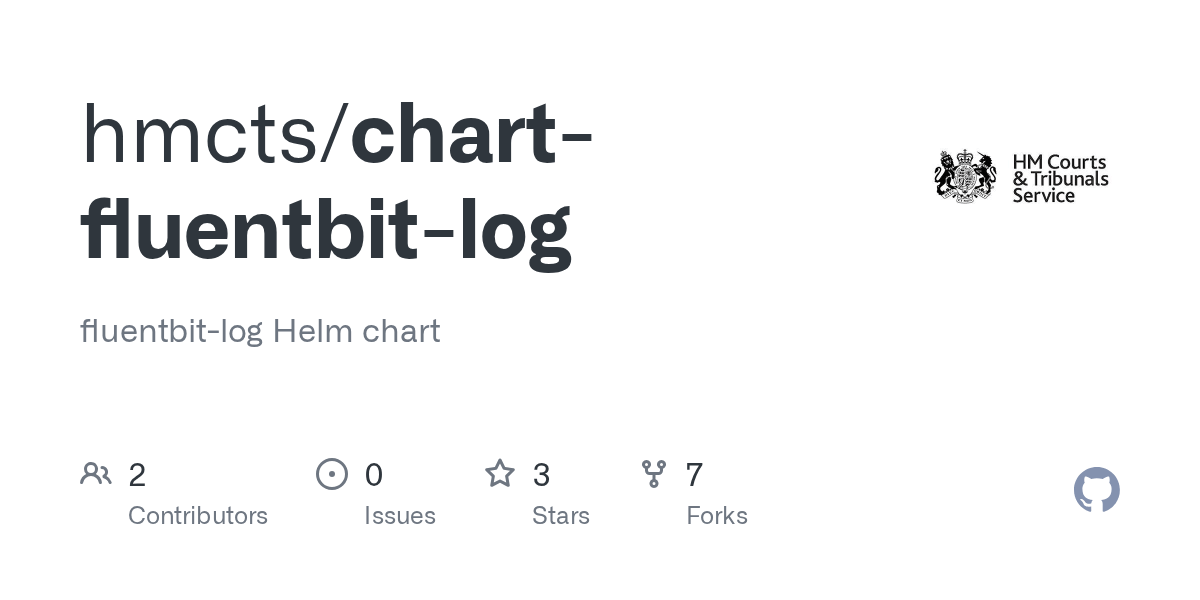Click the contributor count number 2
The height and width of the screenshot is (600, 1200).
[137, 475]
